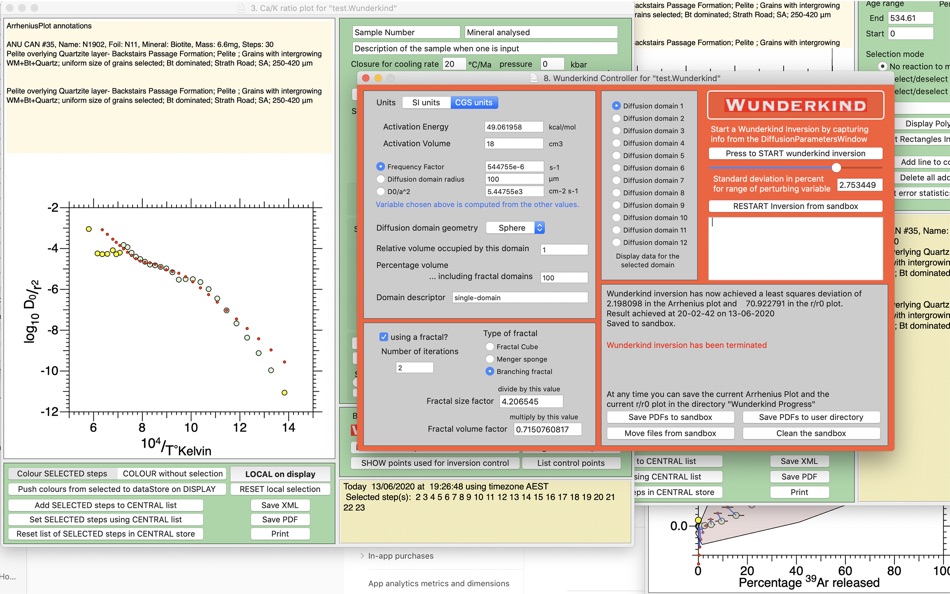950x594 pixels.
Task: Select Diffusion domain 12 radio
Action: click(616, 242)
